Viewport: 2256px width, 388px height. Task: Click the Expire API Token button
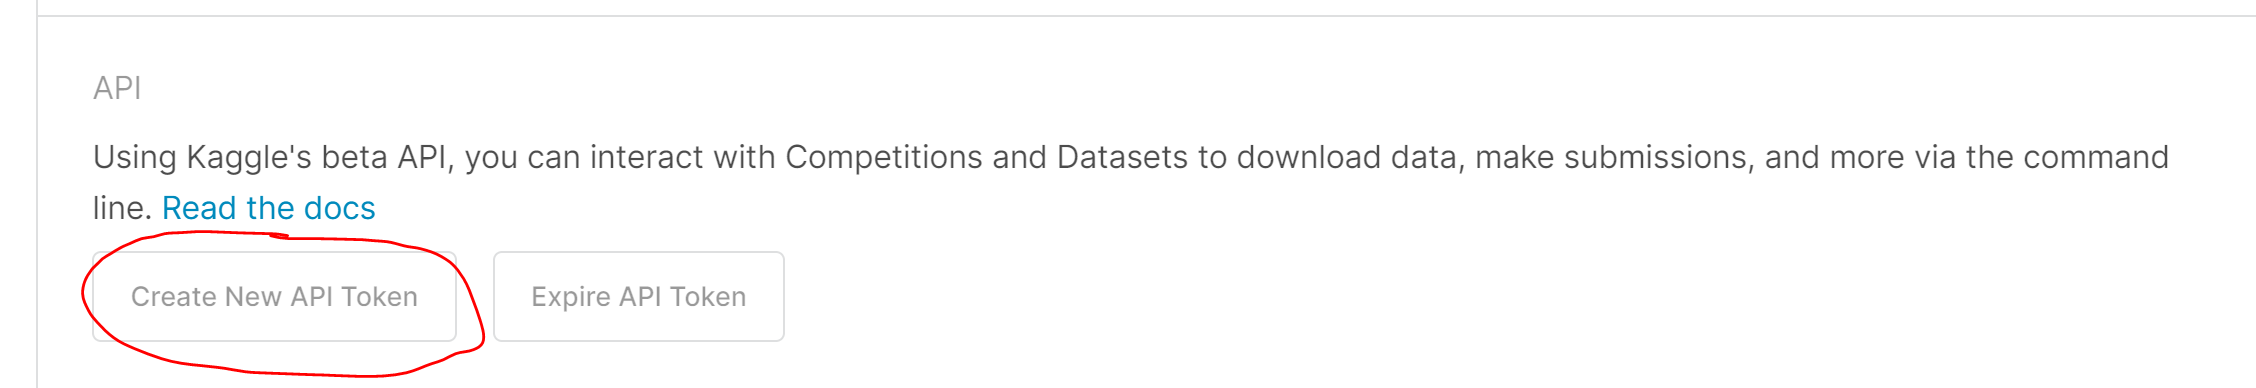click(x=639, y=297)
